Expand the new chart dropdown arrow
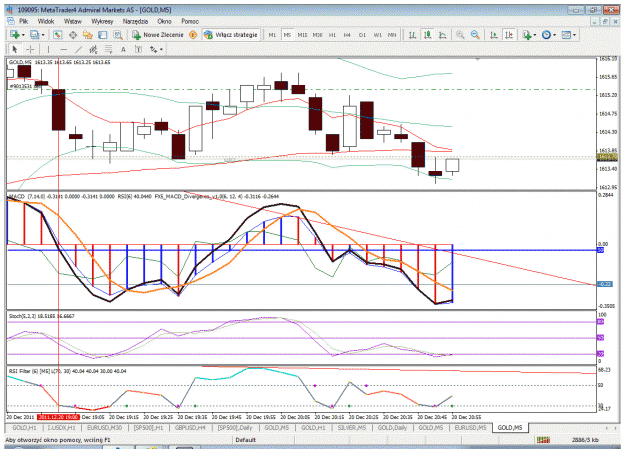625x449 pixels. tap(24, 35)
